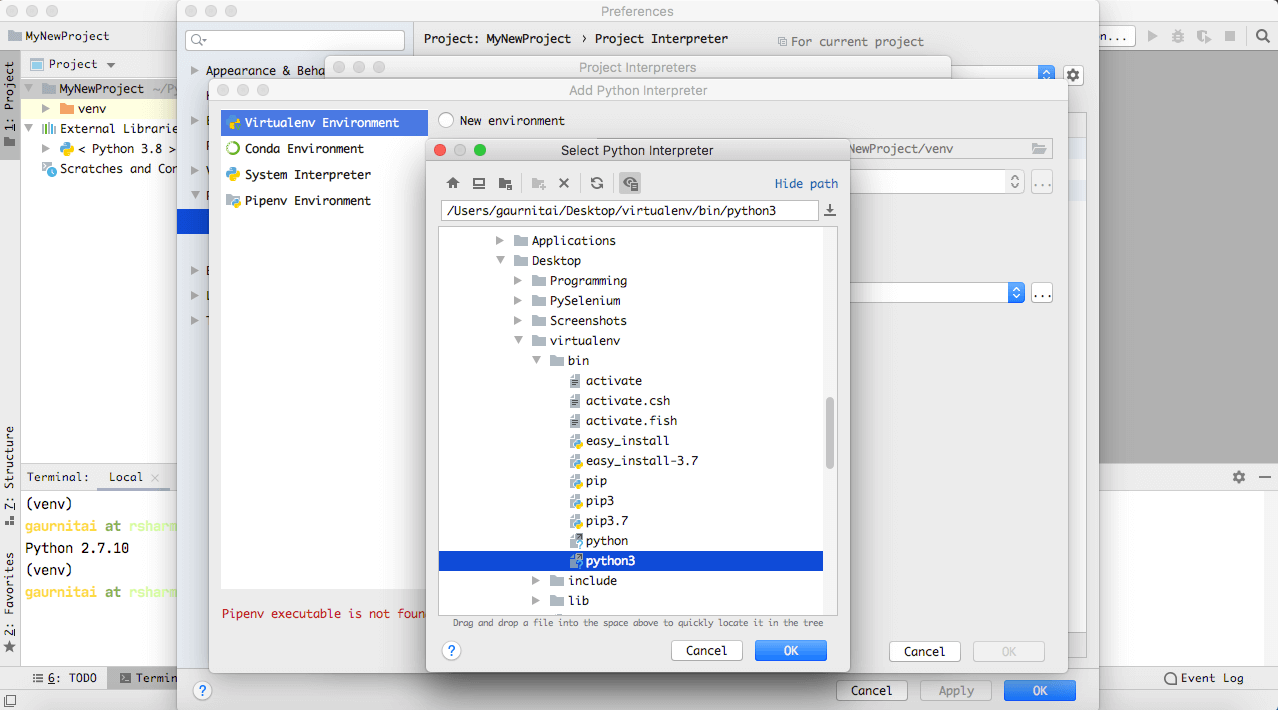This screenshot has width=1278, height=710.
Task: Open path history download arrow icon
Action: (829, 210)
